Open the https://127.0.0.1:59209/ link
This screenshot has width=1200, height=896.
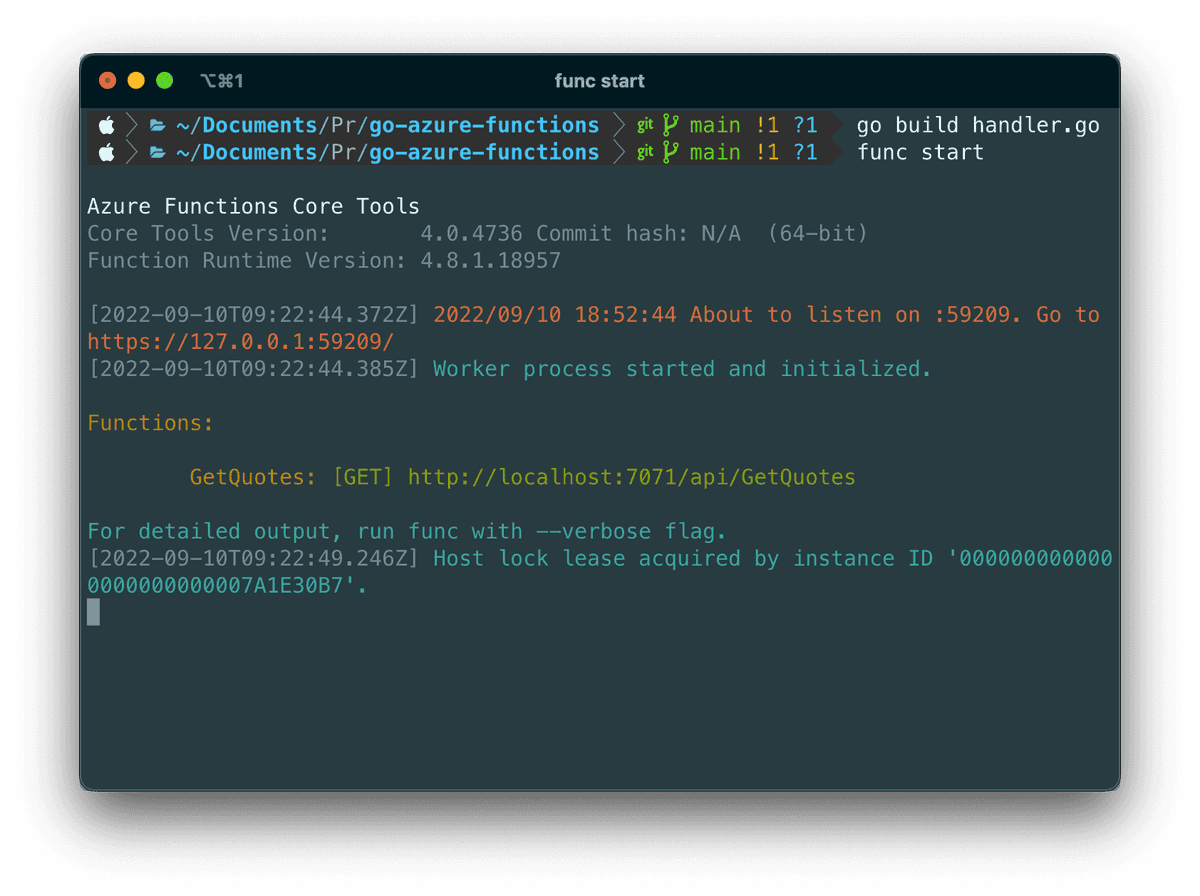tap(240, 342)
